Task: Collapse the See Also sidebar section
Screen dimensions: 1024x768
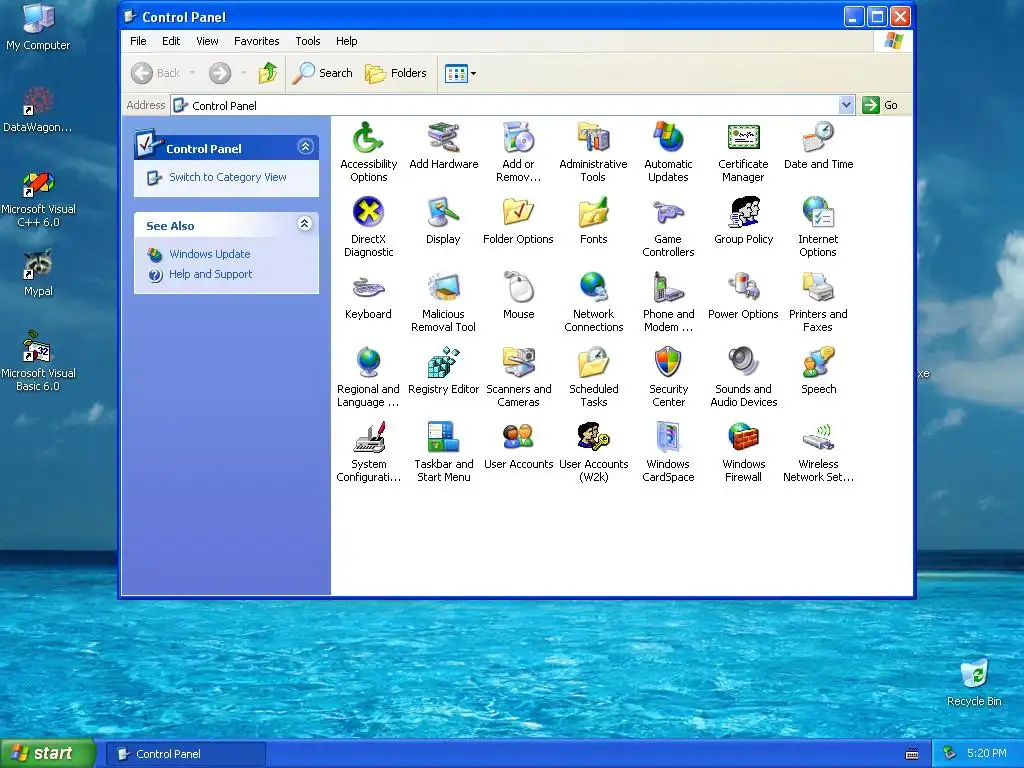Action: click(x=304, y=224)
